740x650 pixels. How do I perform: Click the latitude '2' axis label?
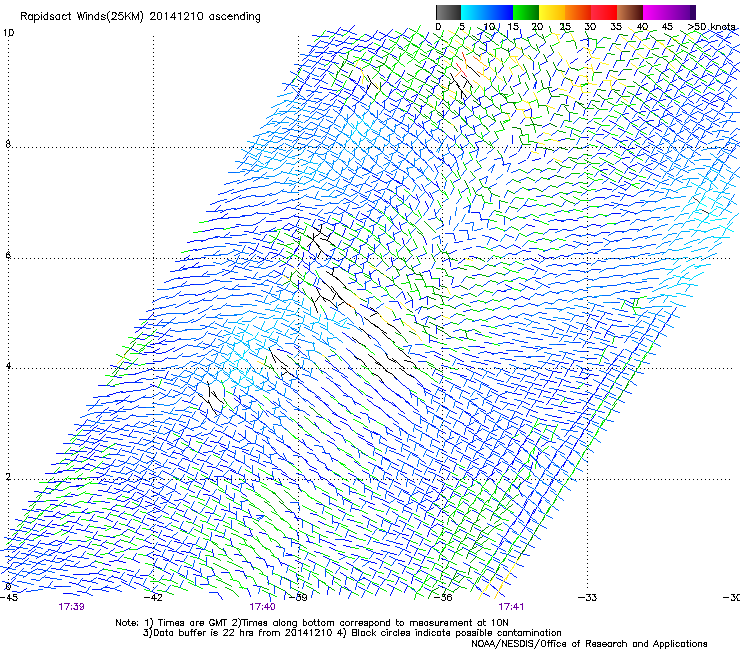(8, 477)
